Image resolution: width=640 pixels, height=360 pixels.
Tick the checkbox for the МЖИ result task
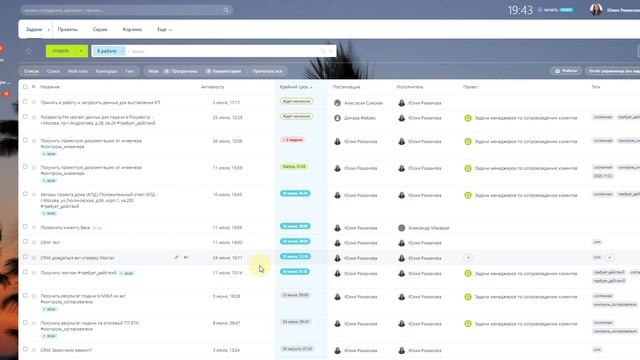pos(25,296)
